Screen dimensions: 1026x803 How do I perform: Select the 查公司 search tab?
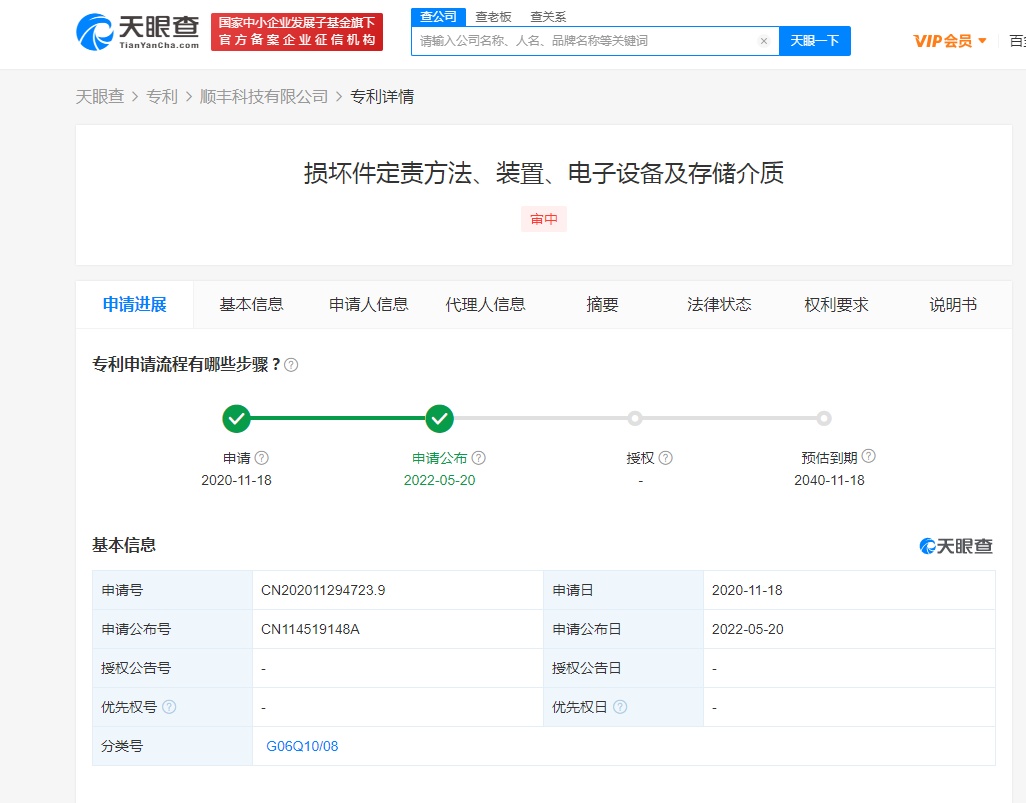(x=438, y=16)
